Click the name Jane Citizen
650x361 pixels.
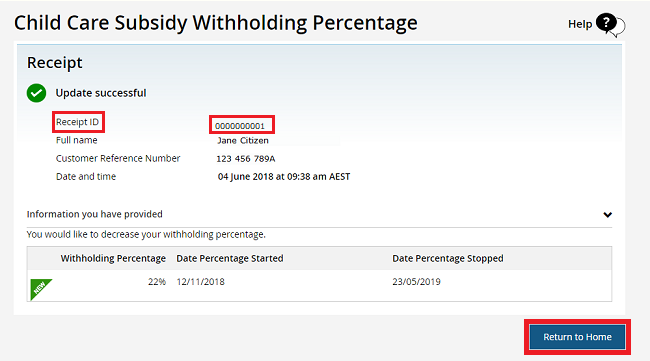pos(243,141)
